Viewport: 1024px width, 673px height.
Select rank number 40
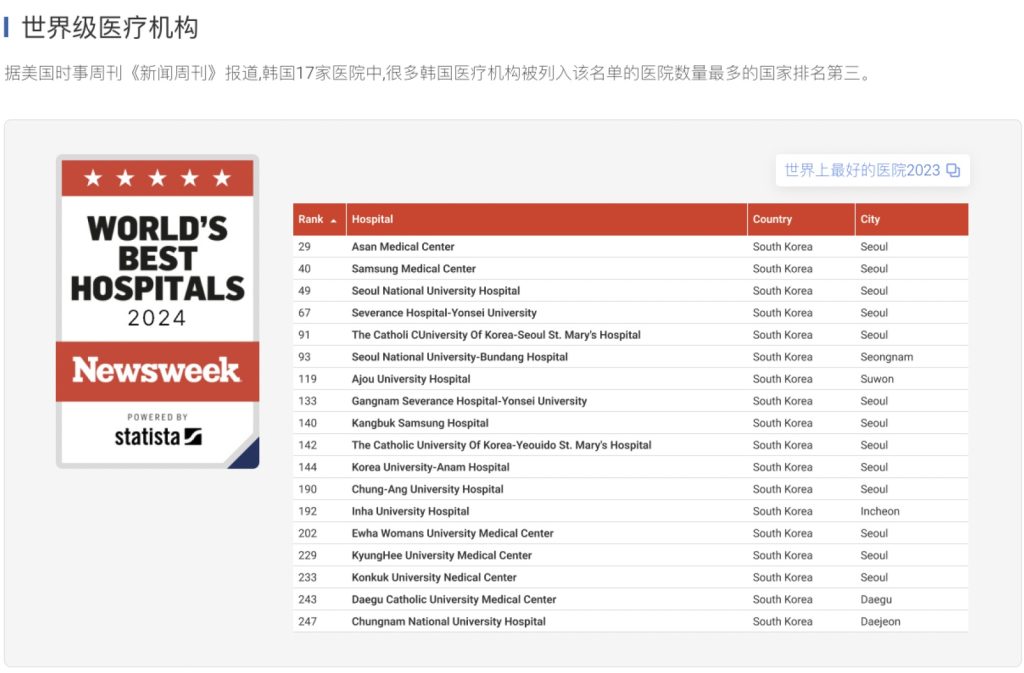pyautogui.click(x=304, y=269)
